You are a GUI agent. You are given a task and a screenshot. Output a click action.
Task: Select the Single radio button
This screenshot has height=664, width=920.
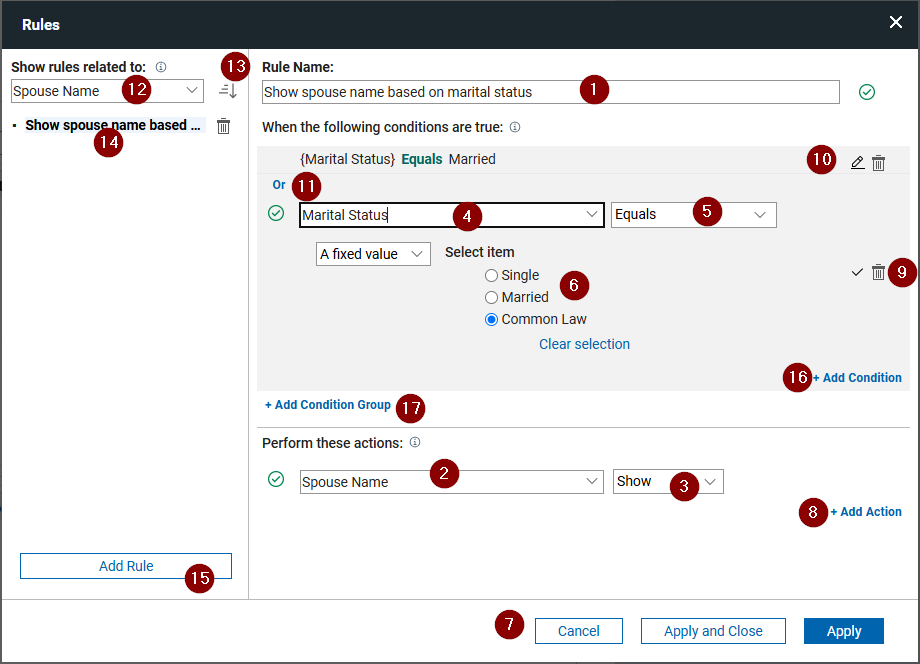(490, 275)
